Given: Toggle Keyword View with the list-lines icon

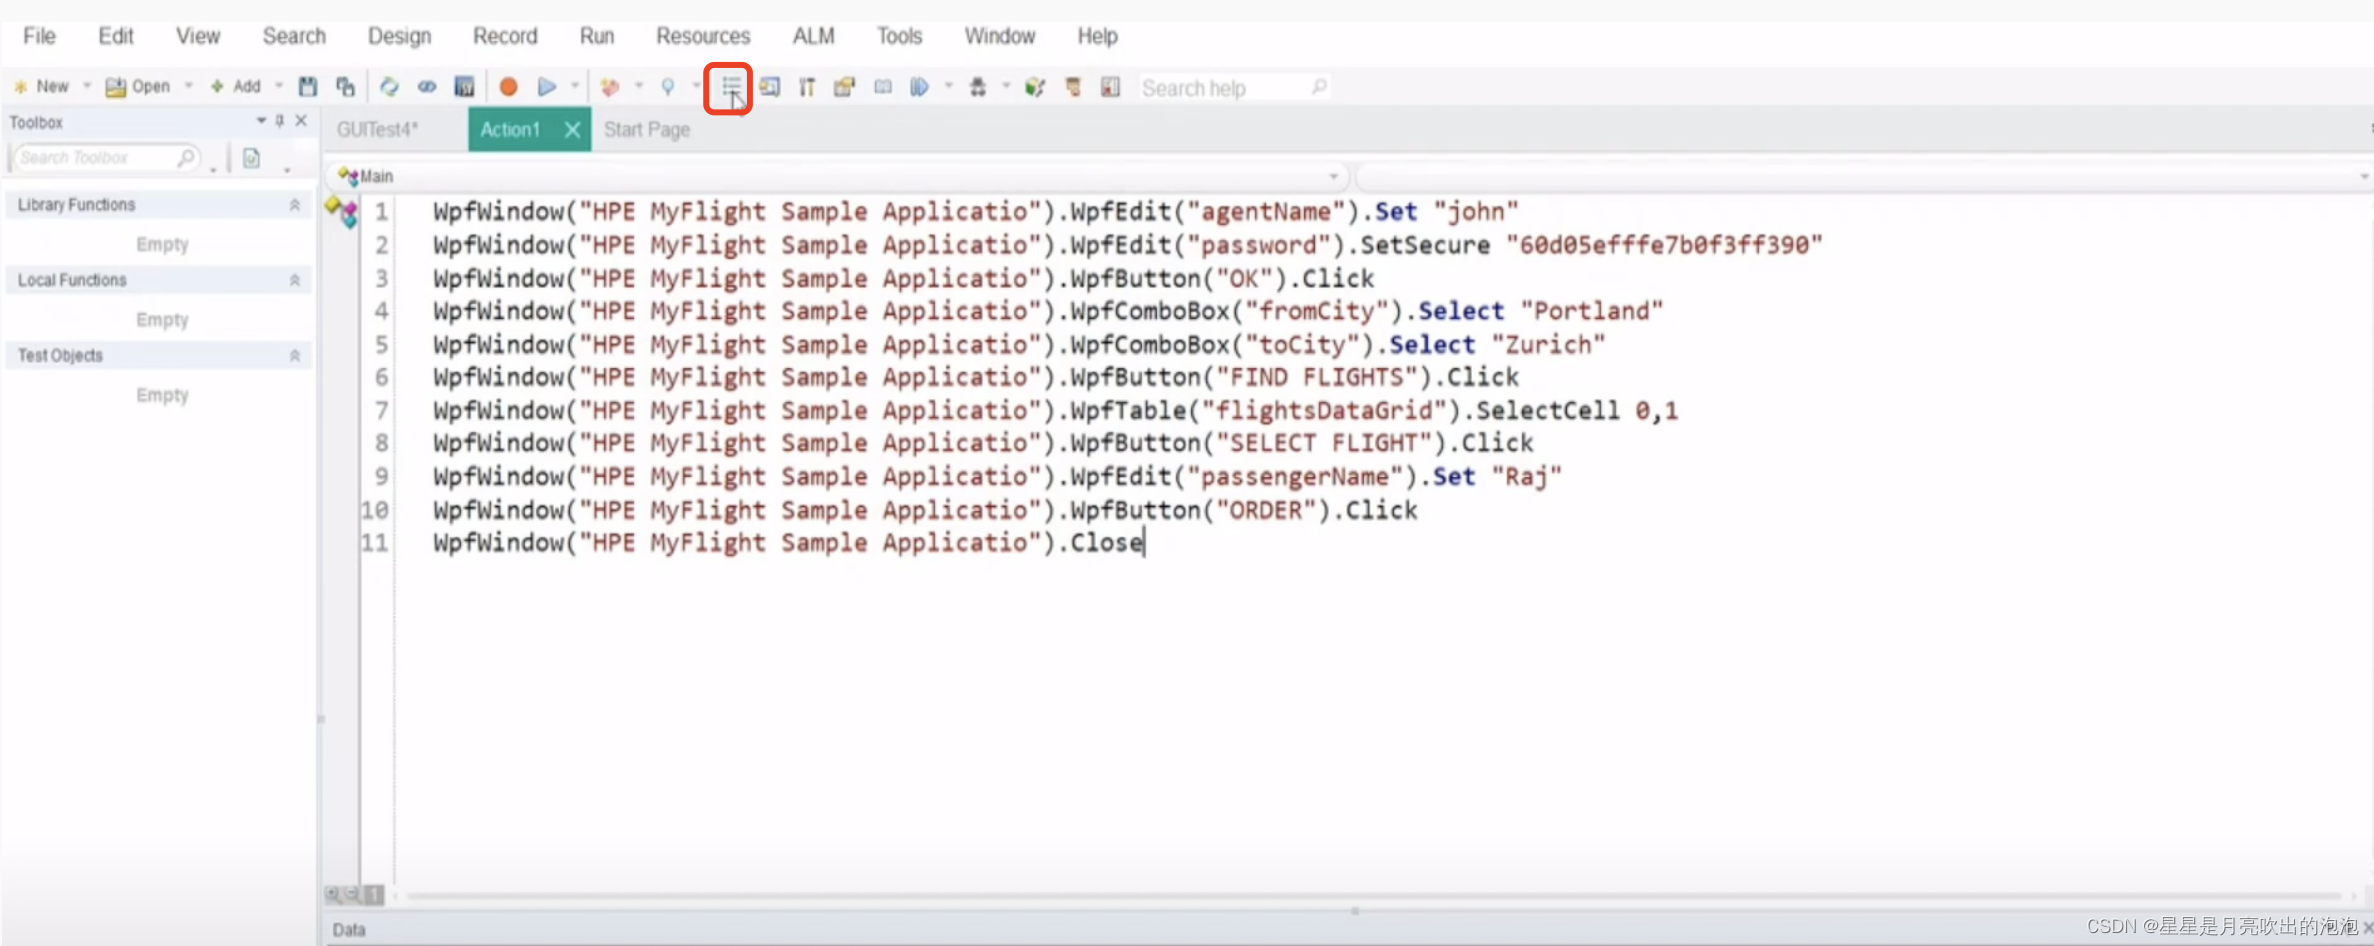Looking at the screenshot, I should tap(731, 87).
